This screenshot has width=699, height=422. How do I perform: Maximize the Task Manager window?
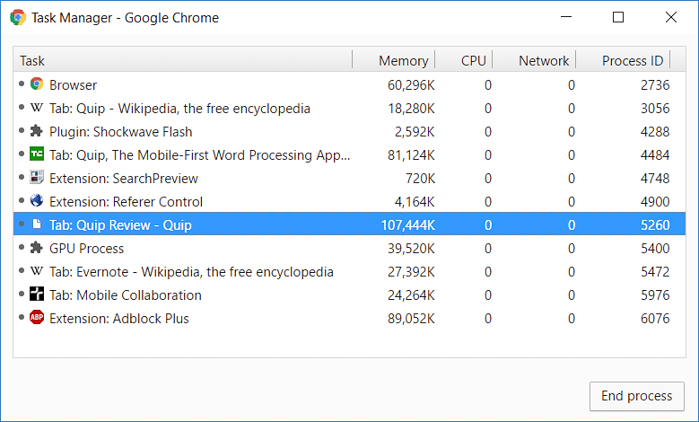[x=618, y=17]
